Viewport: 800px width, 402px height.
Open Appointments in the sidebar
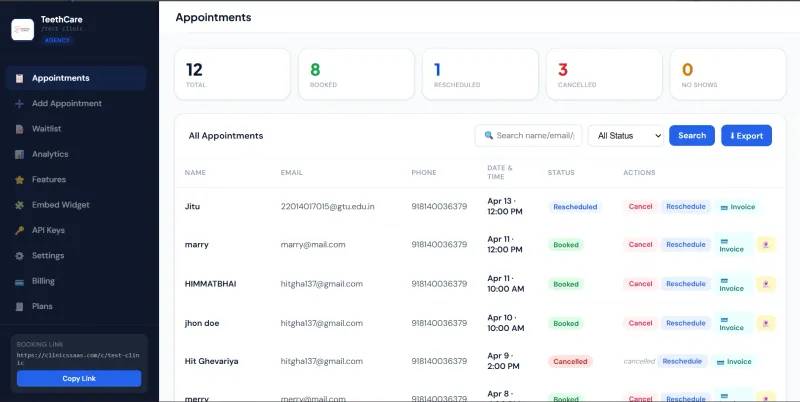[77, 78]
